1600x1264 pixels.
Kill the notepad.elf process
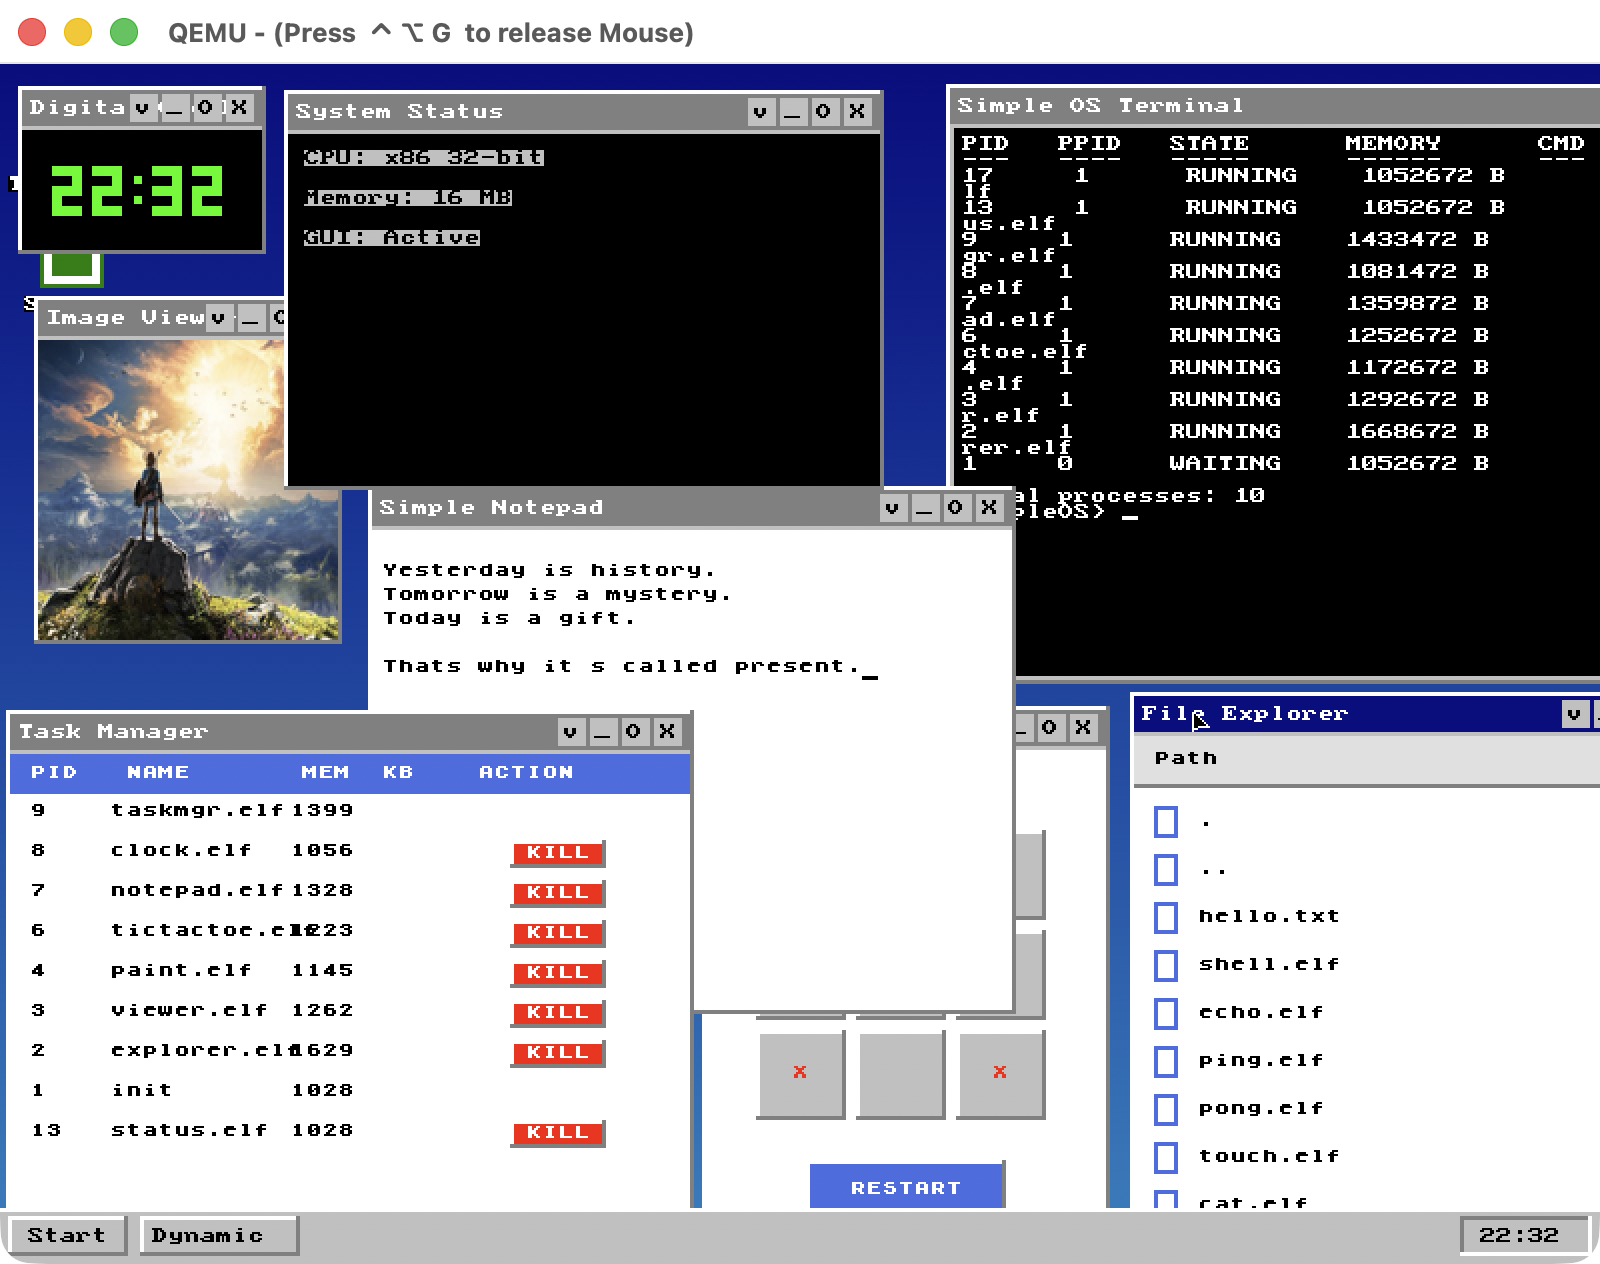[557, 892]
